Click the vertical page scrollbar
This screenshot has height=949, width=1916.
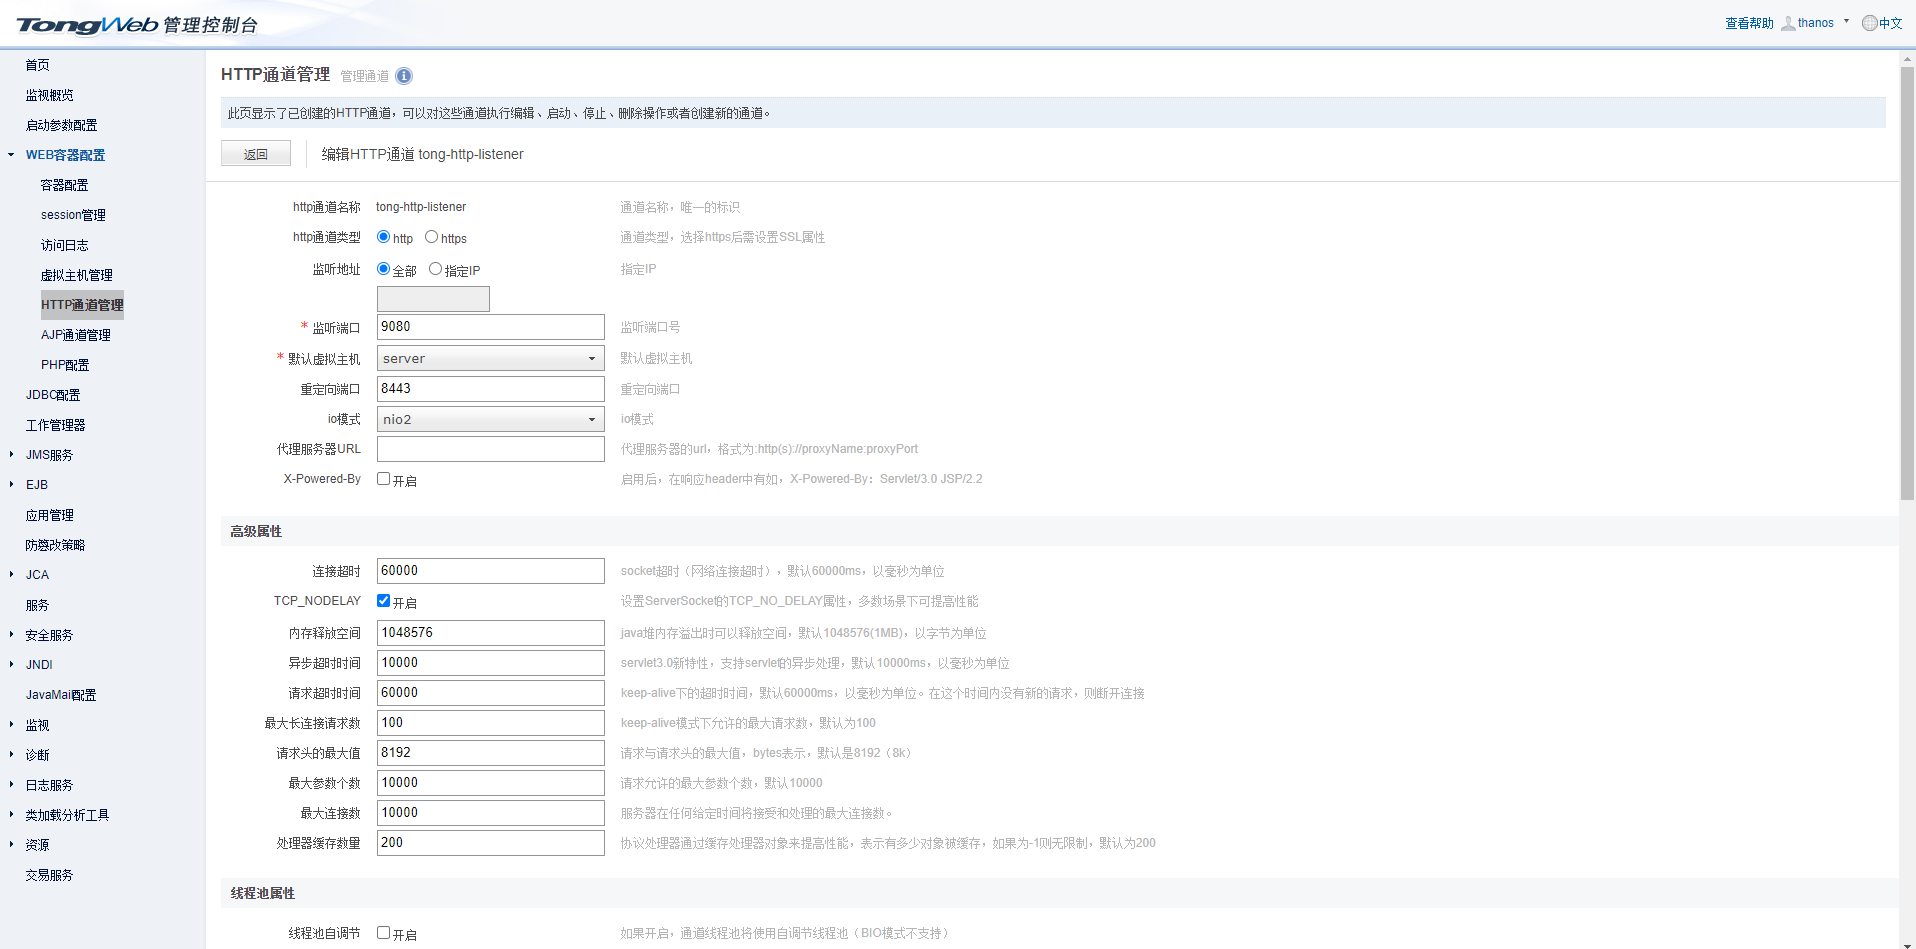tap(1907, 300)
